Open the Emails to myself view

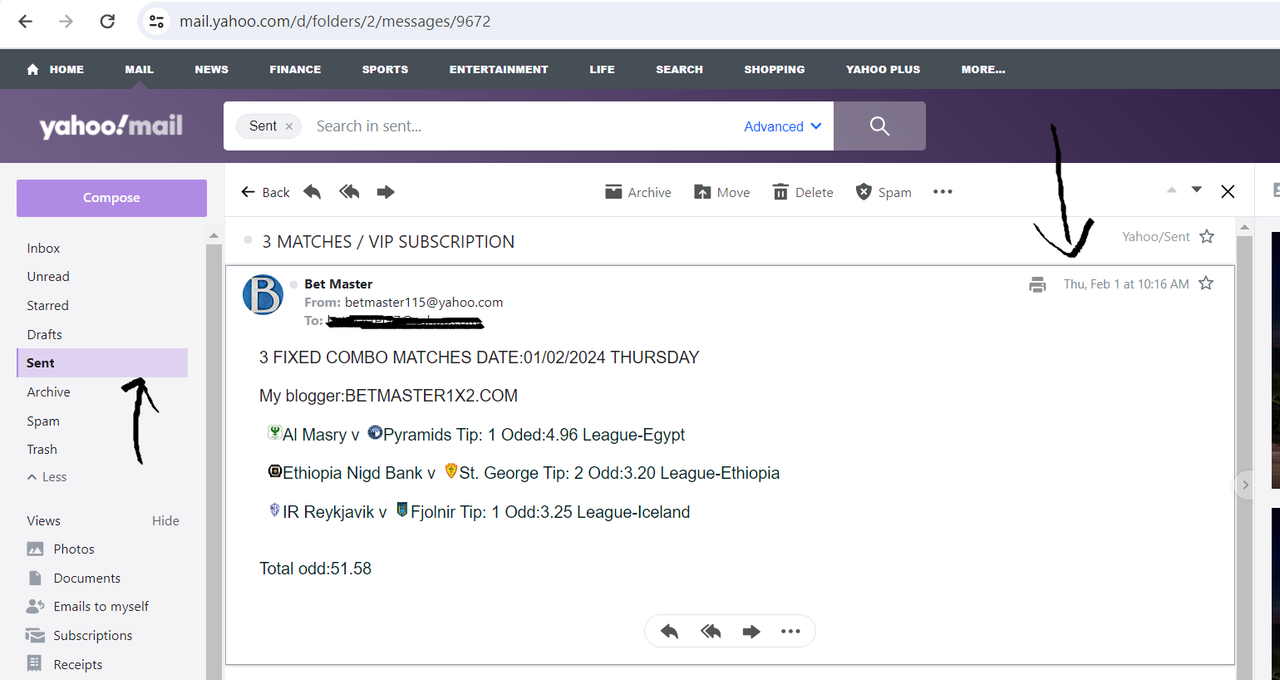(87, 606)
